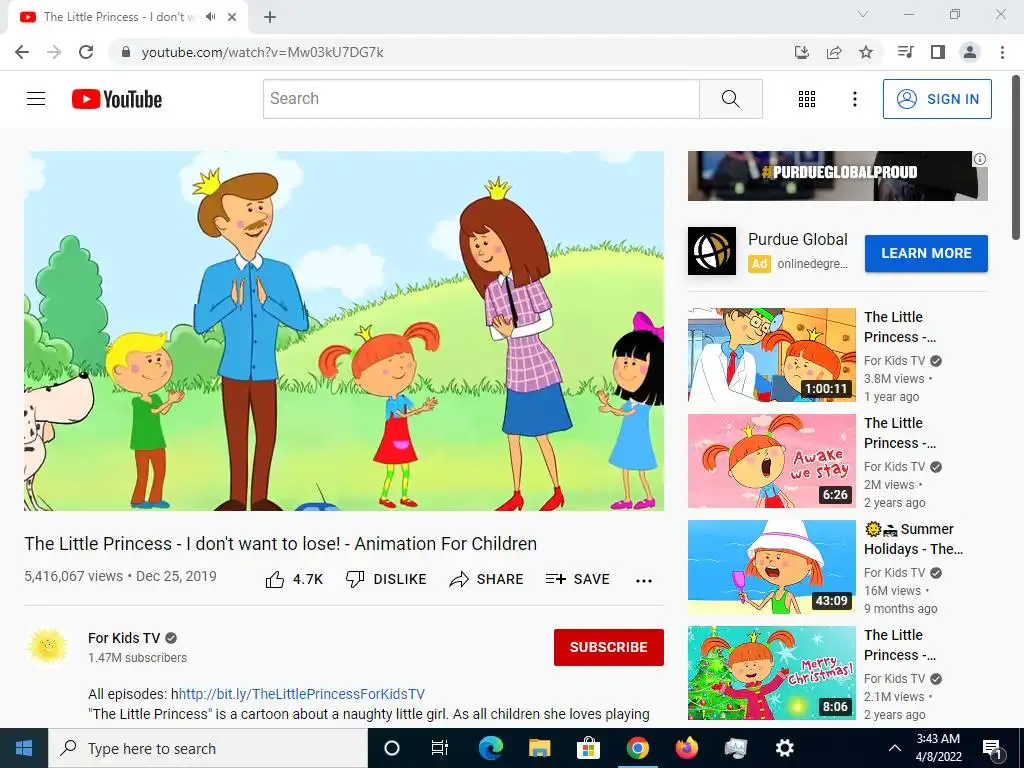Open Summer Holidays 43:09 video thumbnail
1024x768 pixels.
(x=771, y=566)
